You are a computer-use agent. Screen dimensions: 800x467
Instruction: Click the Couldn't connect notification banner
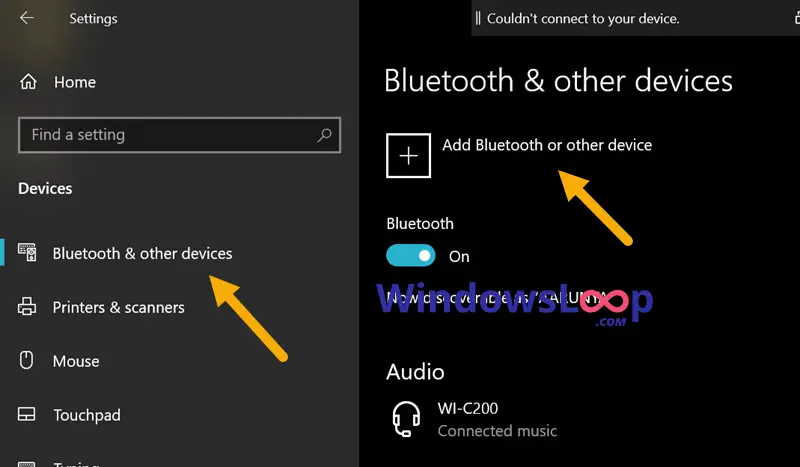[635, 18]
